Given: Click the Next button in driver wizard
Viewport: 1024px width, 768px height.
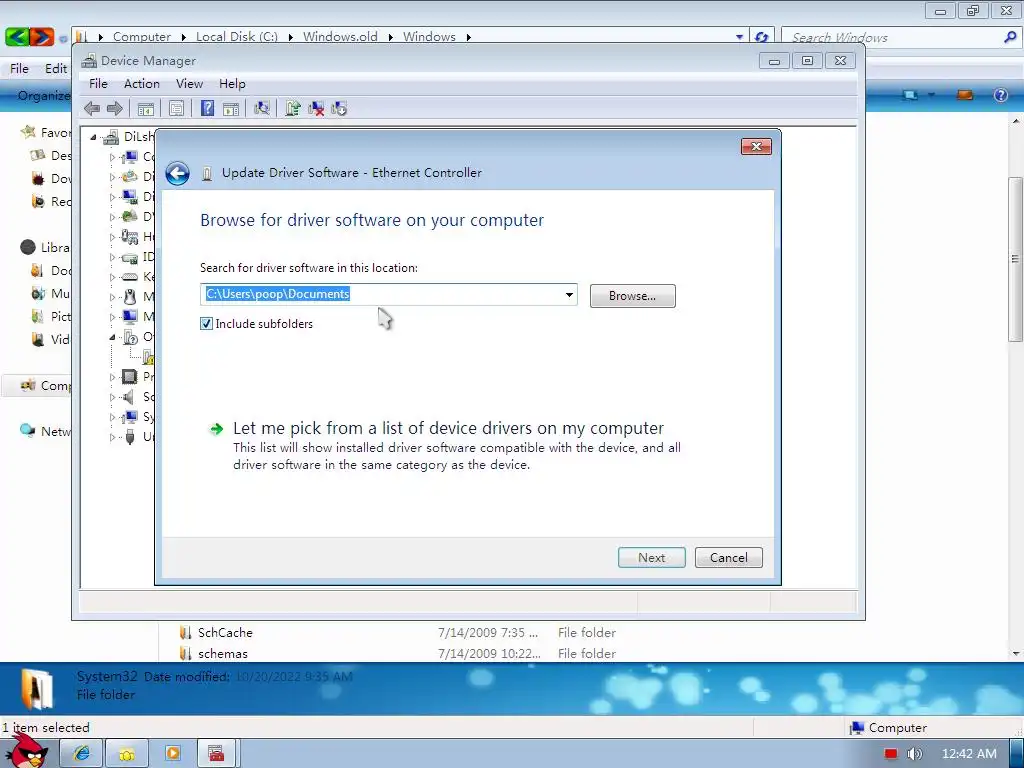Looking at the screenshot, I should pyautogui.click(x=652, y=558).
